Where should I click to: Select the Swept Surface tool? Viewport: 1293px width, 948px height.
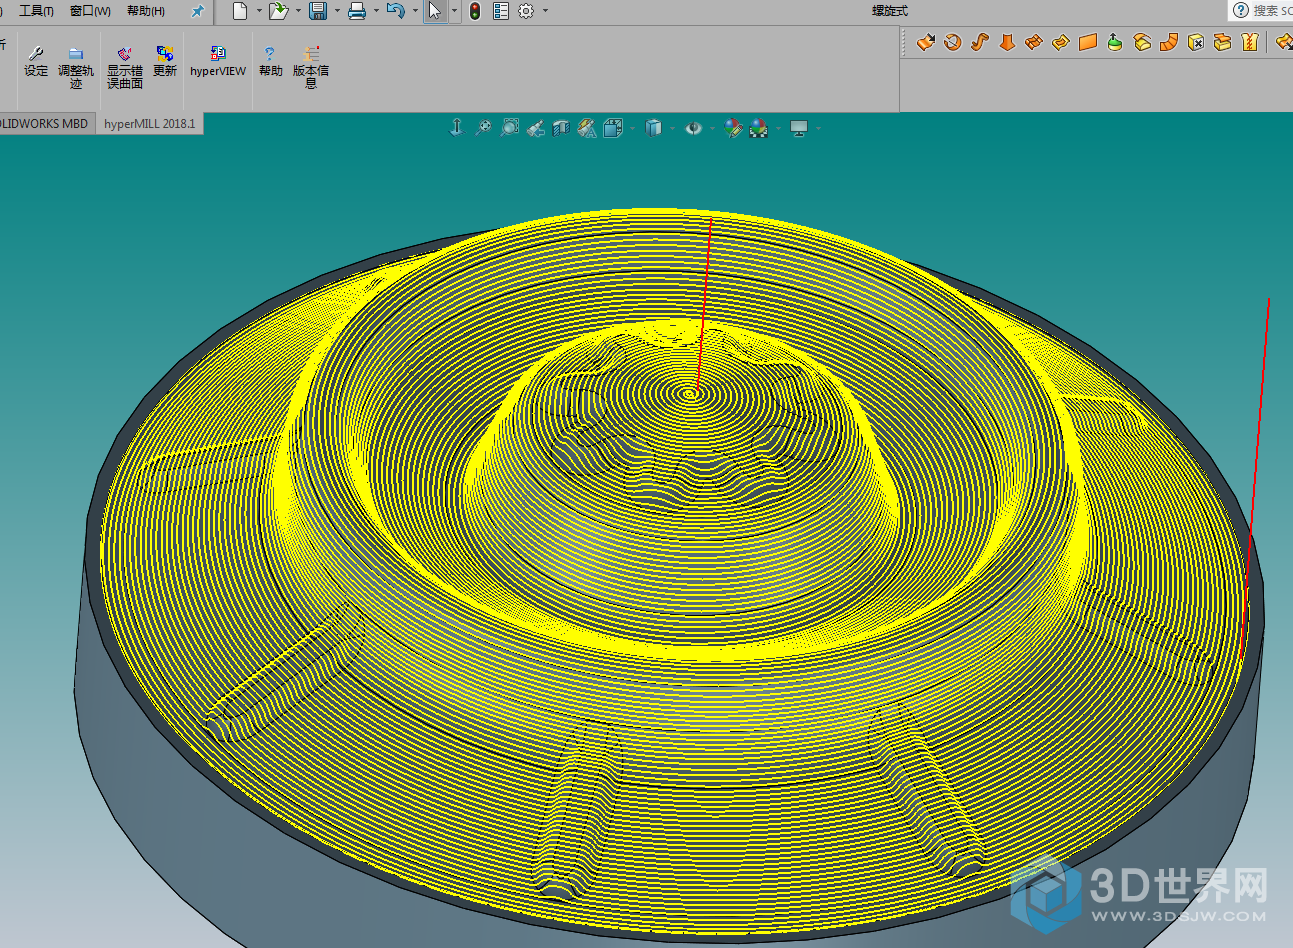(x=979, y=42)
